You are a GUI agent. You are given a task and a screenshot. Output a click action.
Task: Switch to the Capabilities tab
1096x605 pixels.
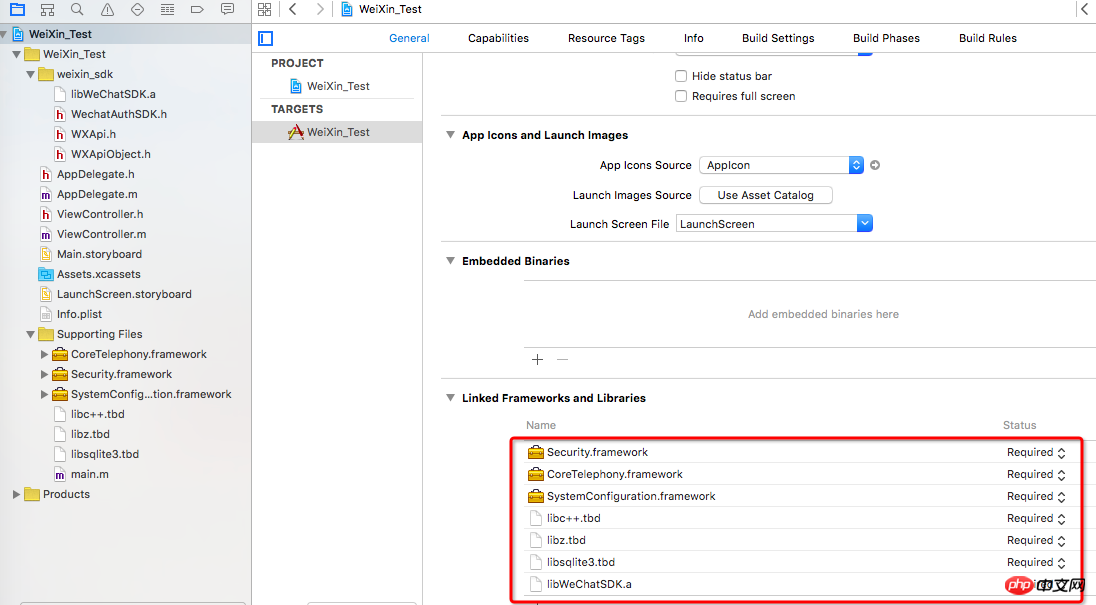coord(498,38)
